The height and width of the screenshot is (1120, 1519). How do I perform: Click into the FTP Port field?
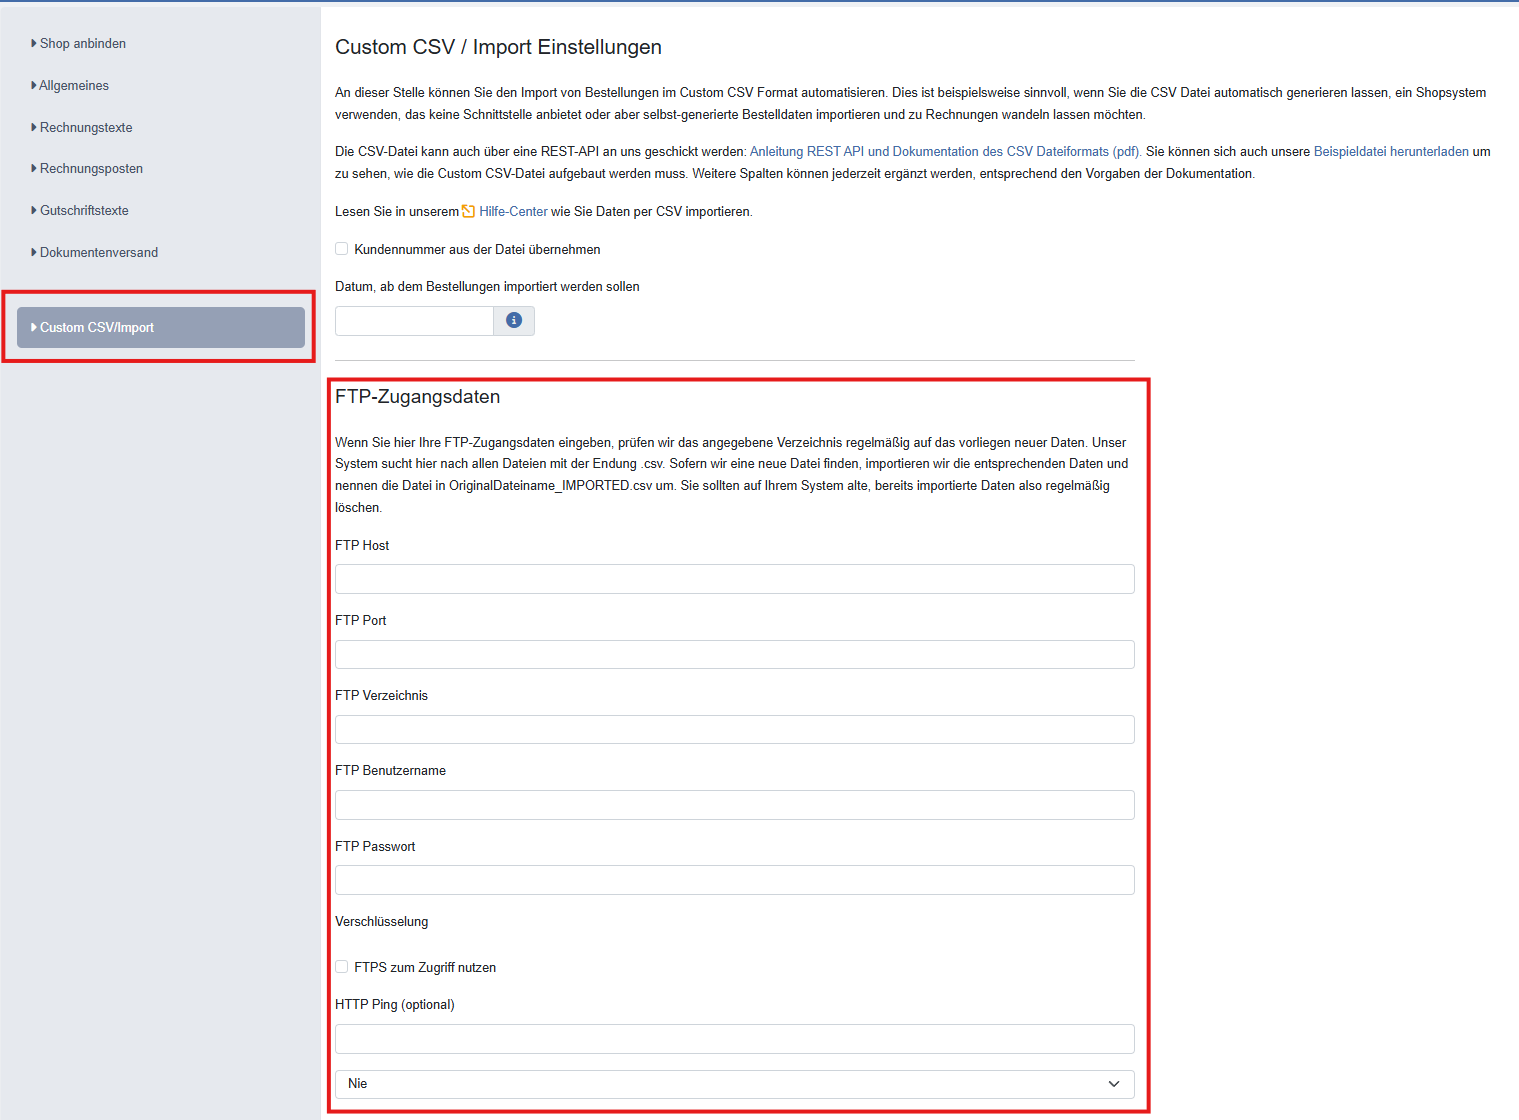[735, 655]
